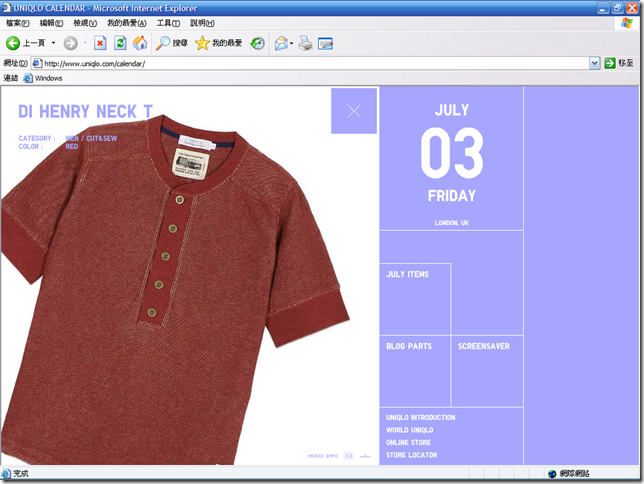Click the JULY month heading
Screen dimensions: 644x484
452,110
